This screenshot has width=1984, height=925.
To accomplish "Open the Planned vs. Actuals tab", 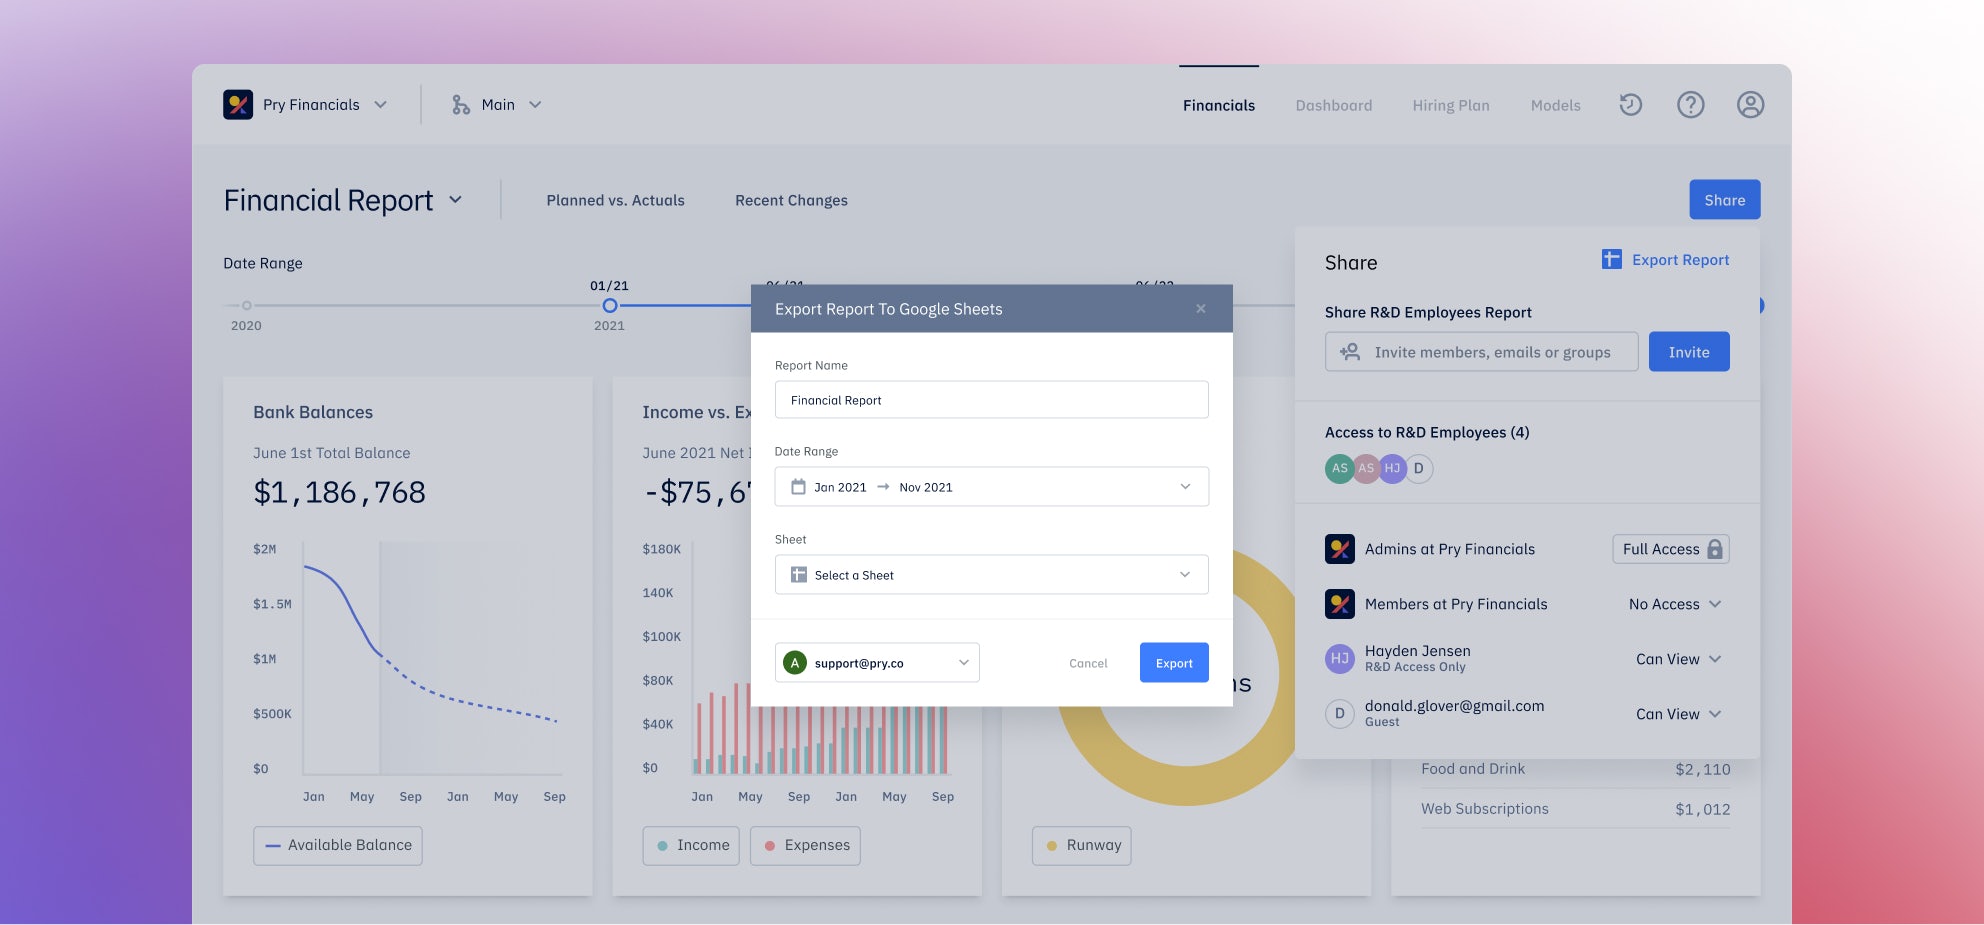I will pos(615,200).
